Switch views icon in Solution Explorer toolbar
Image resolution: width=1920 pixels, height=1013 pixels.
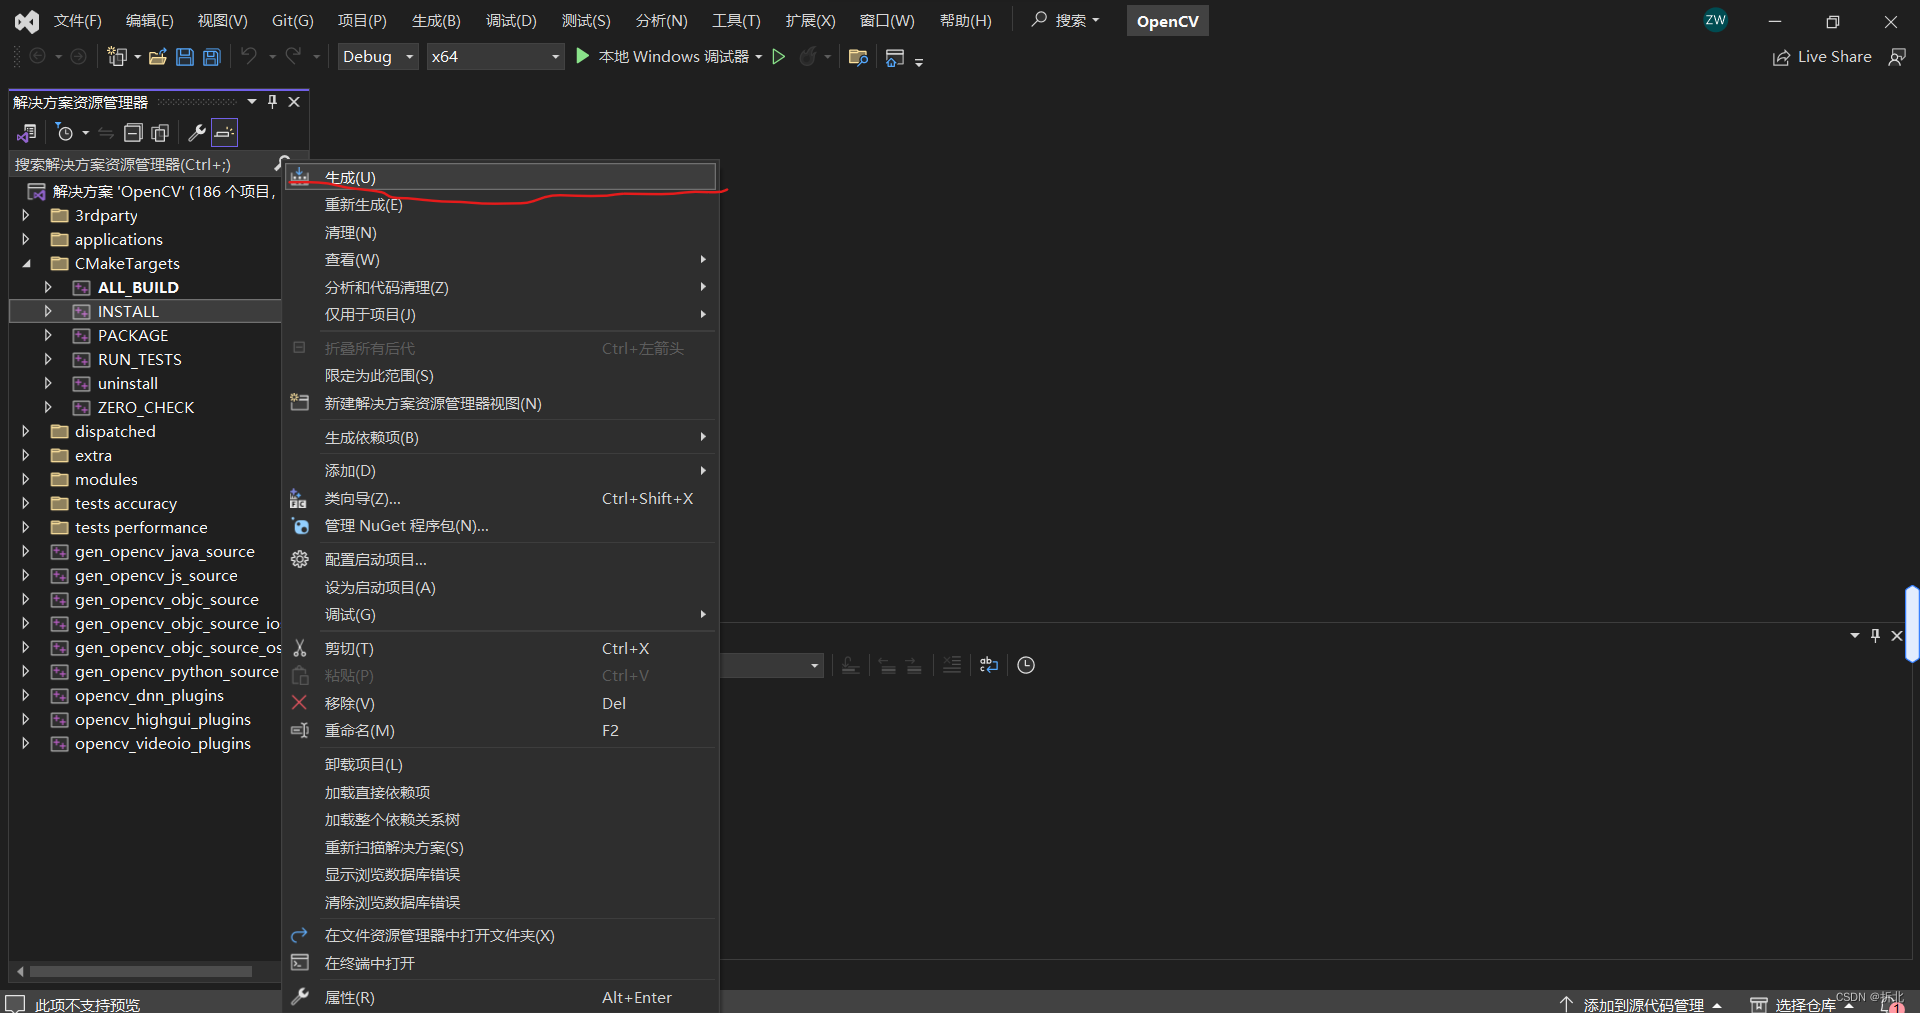tap(27, 132)
